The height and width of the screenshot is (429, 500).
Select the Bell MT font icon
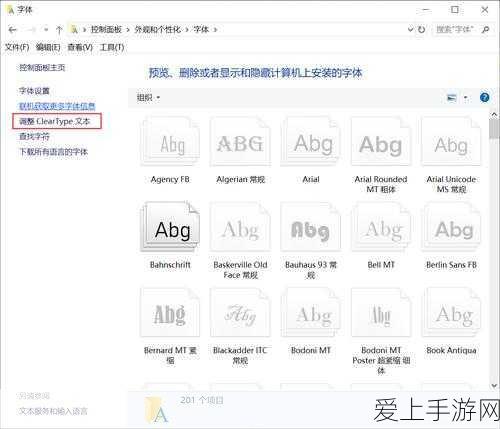pos(381,227)
